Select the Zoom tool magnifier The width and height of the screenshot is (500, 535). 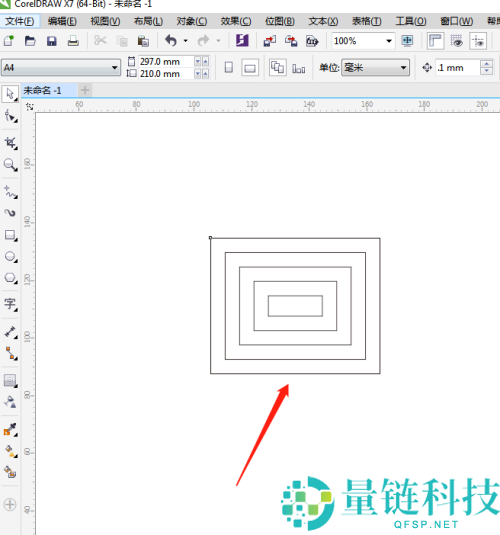pos(10,165)
